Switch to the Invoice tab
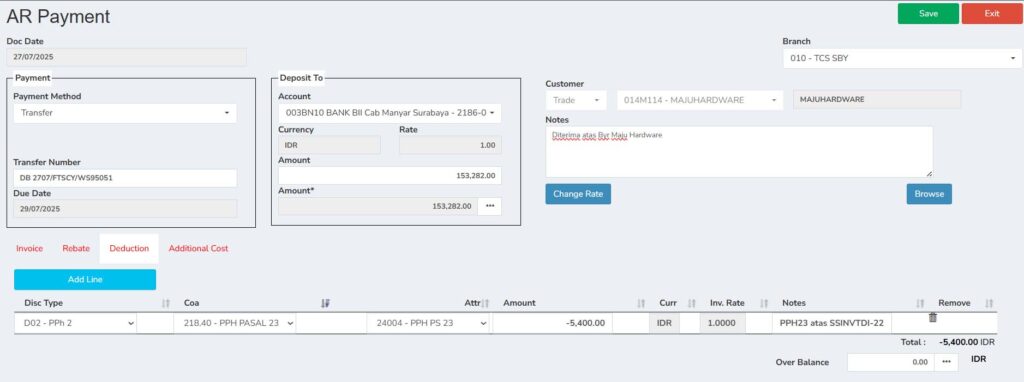1024x382 pixels. tap(29, 248)
